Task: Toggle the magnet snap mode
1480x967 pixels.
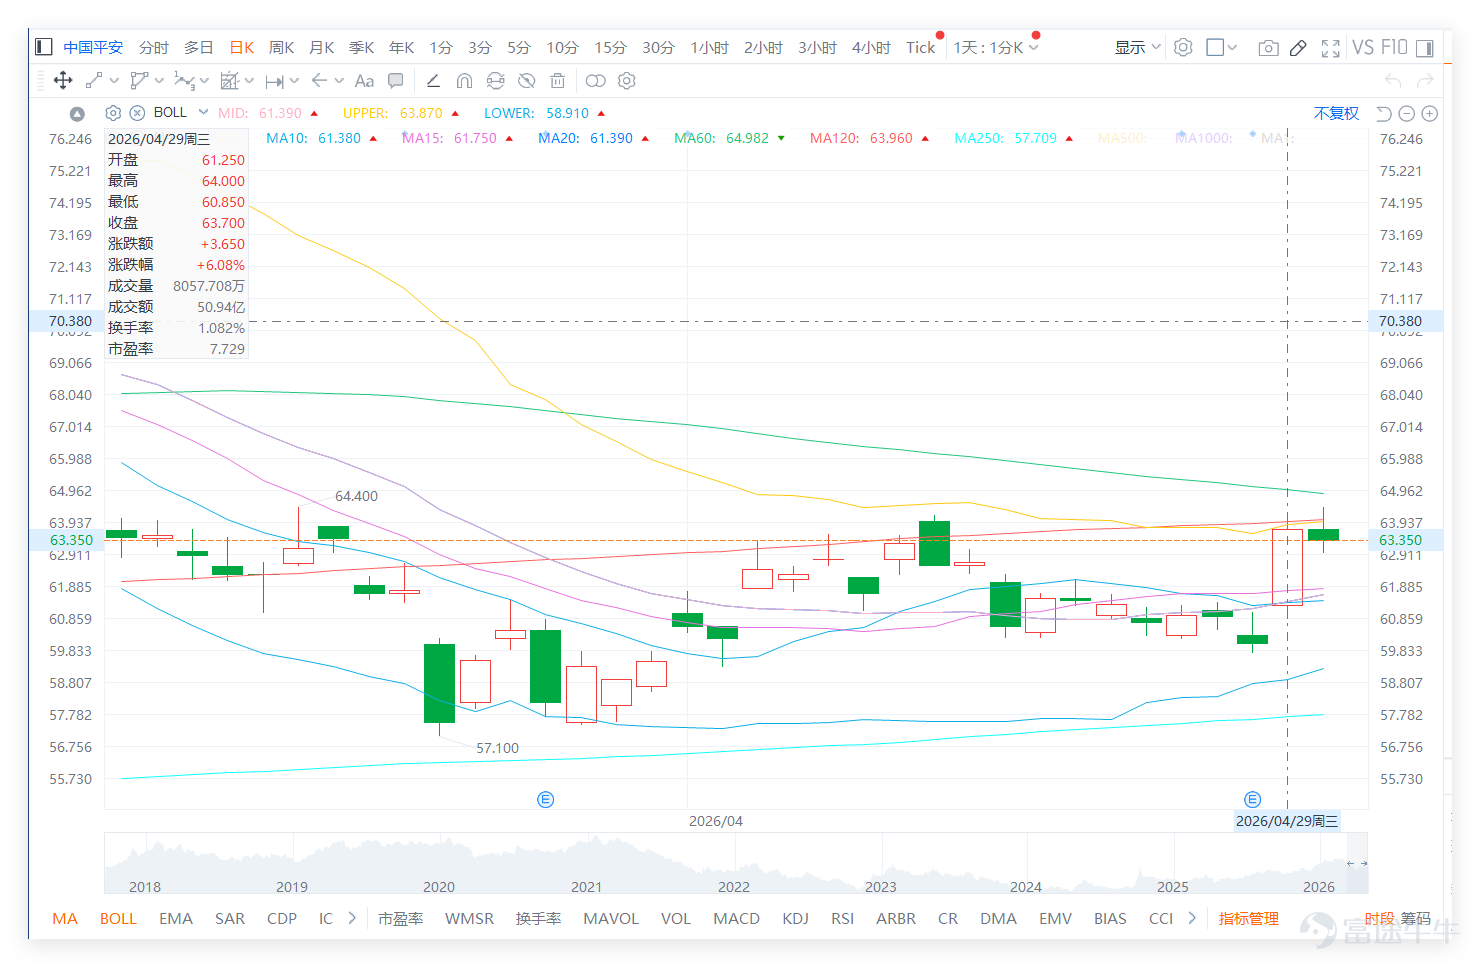Action: click(x=464, y=80)
